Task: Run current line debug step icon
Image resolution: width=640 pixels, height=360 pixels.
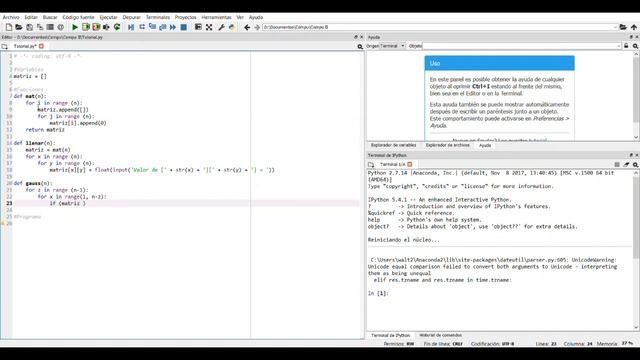Action: (142, 27)
